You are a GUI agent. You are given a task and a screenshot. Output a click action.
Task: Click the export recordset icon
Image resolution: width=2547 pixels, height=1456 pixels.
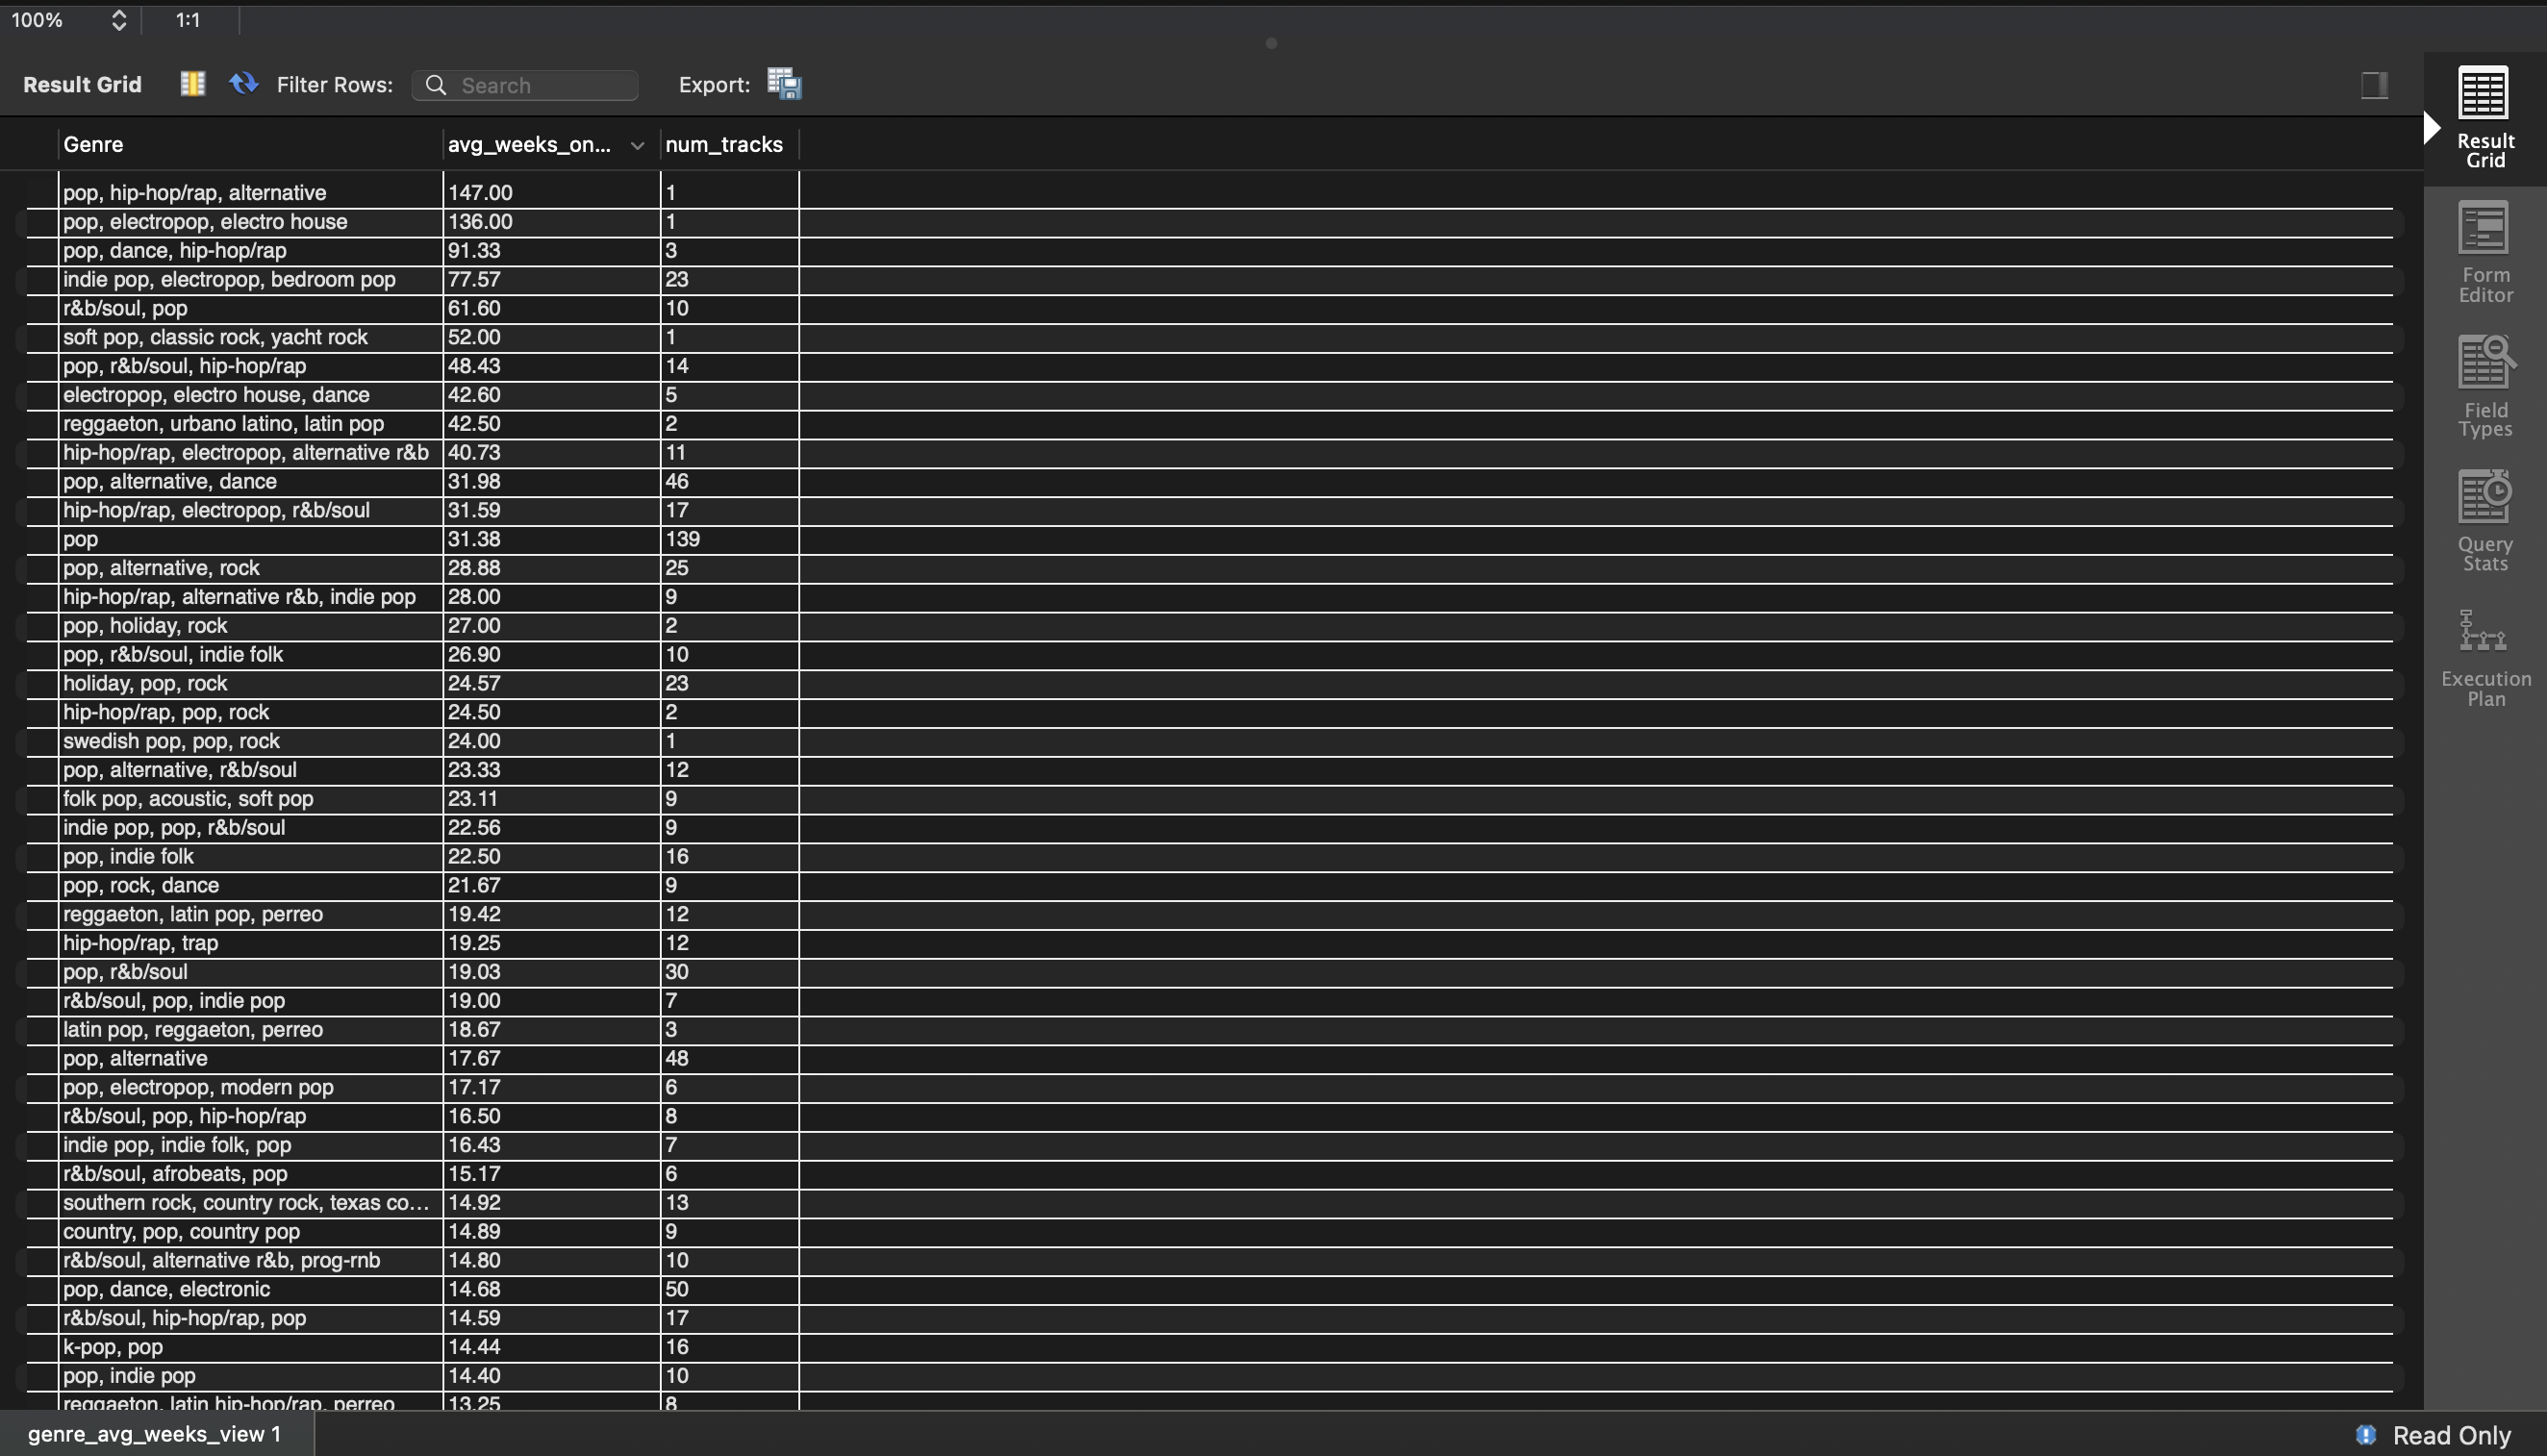pos(784,84)
